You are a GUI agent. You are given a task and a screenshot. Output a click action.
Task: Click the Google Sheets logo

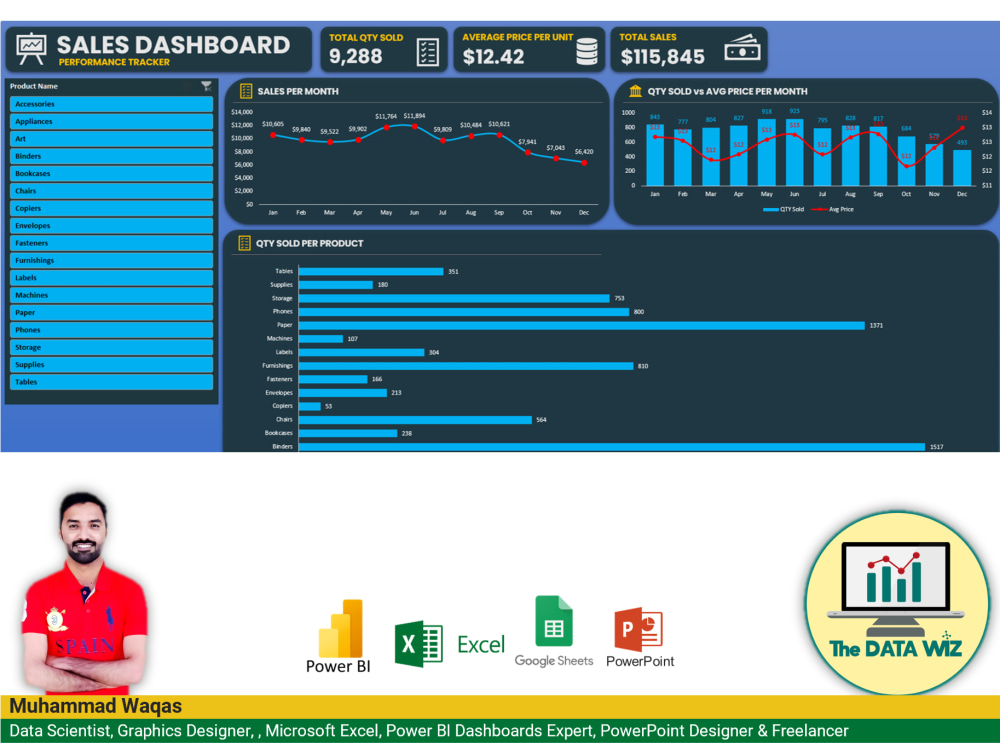pyautogui.click(x=553, y=626)
